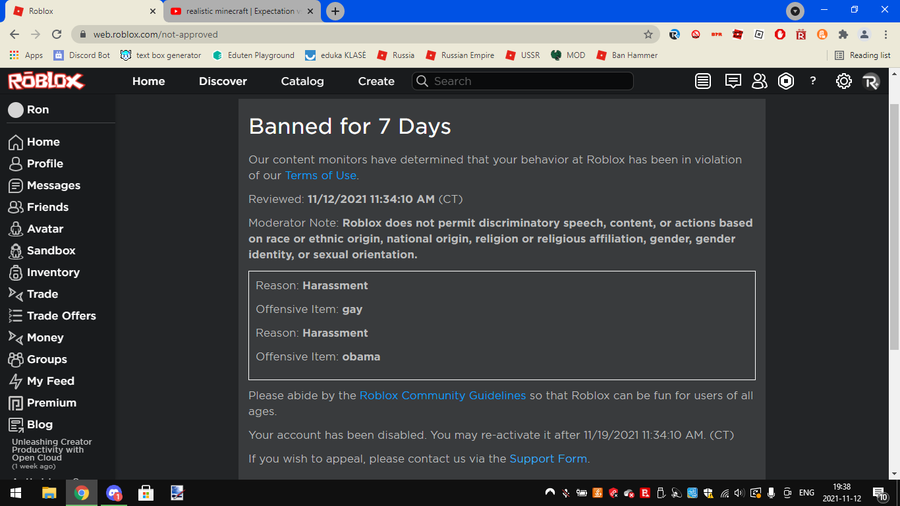Show hidden system tray icons
The width and height of the screenshot is (900, 506).
[550, 493]
